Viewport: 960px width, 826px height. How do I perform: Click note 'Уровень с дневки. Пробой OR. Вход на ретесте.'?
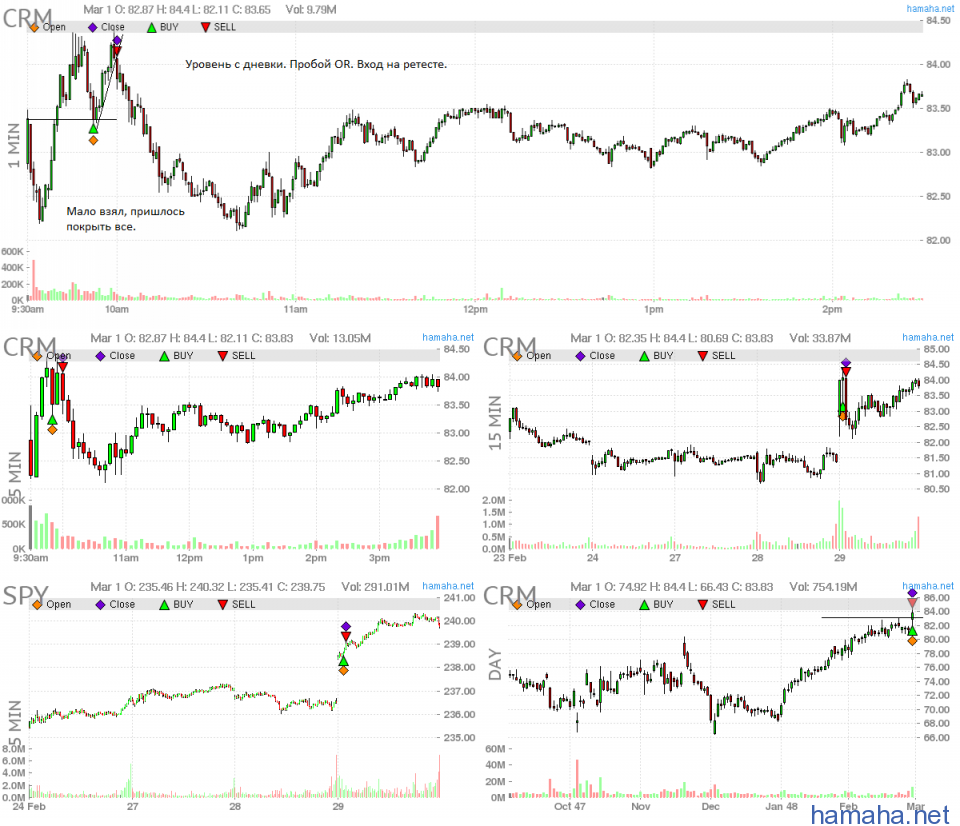click(316, 64)
